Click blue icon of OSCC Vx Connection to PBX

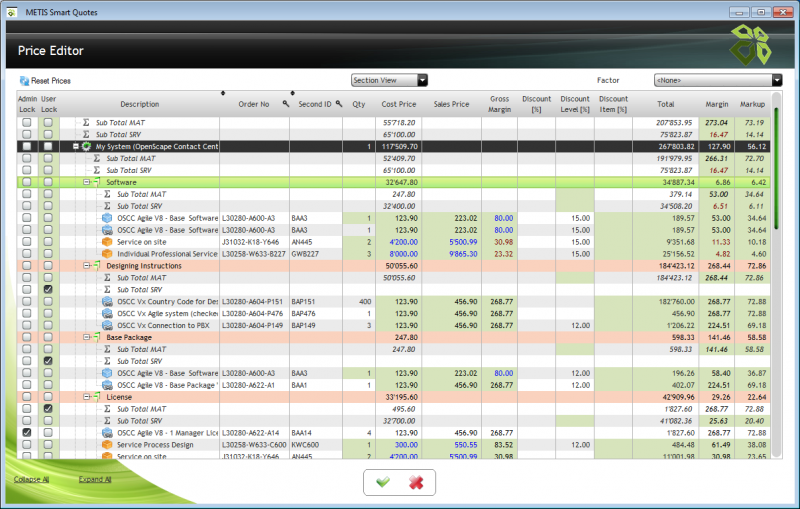tap(107, 325)
